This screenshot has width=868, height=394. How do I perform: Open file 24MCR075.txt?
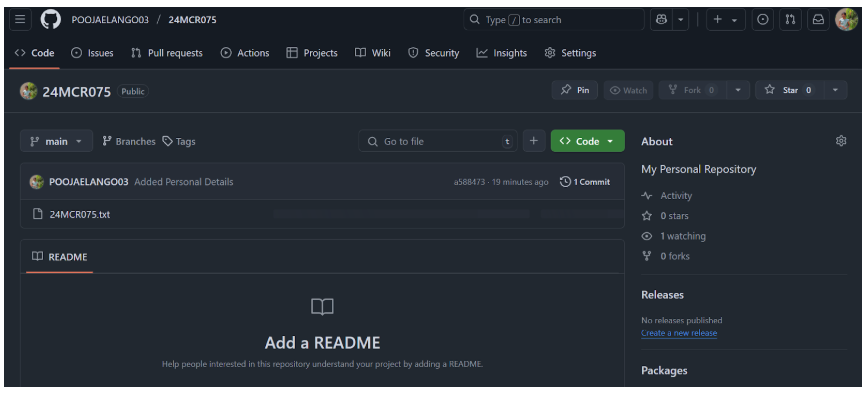(80, 214)
